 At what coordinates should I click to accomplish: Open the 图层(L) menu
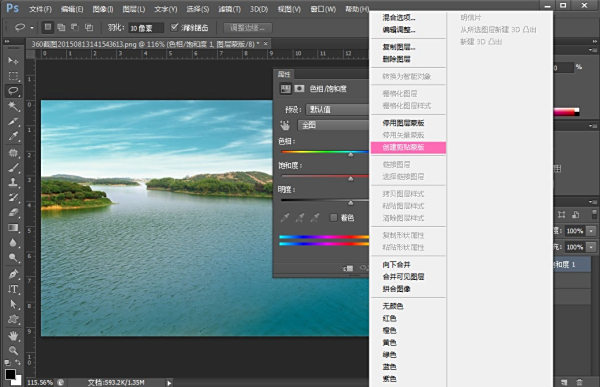pos(134,9)
